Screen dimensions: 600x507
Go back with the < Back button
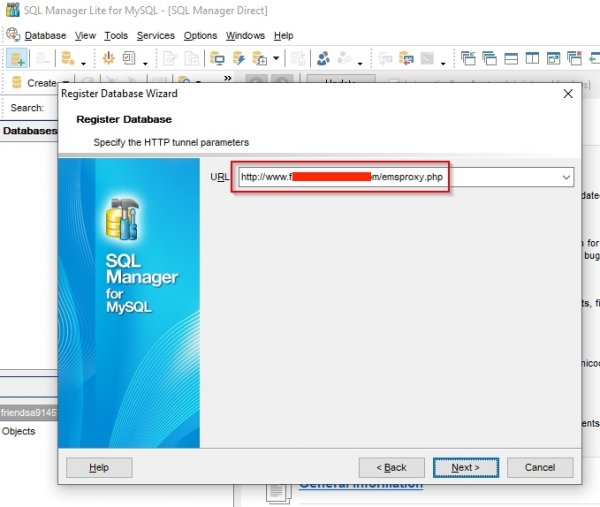[391, 468]
